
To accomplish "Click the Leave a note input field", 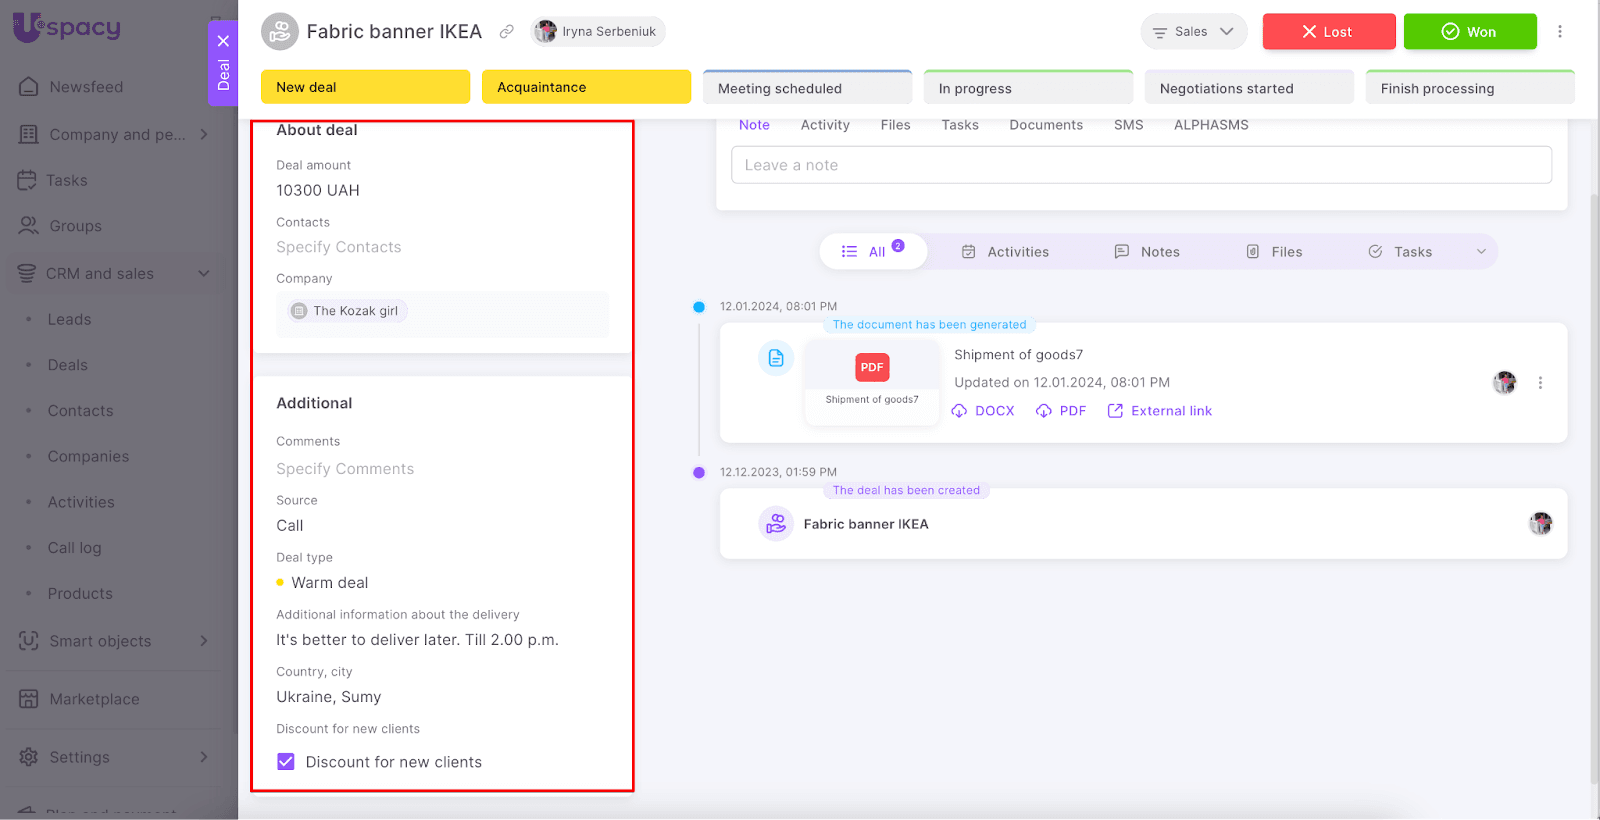I will click(x=1141, y=165).
